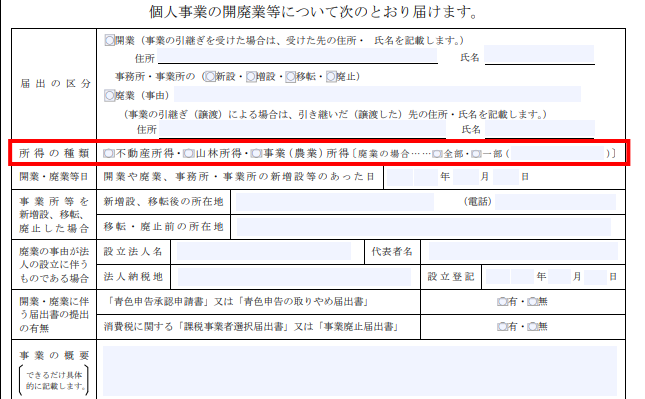Focus 新増設、移転後の所在地 address field

[335, 202]
